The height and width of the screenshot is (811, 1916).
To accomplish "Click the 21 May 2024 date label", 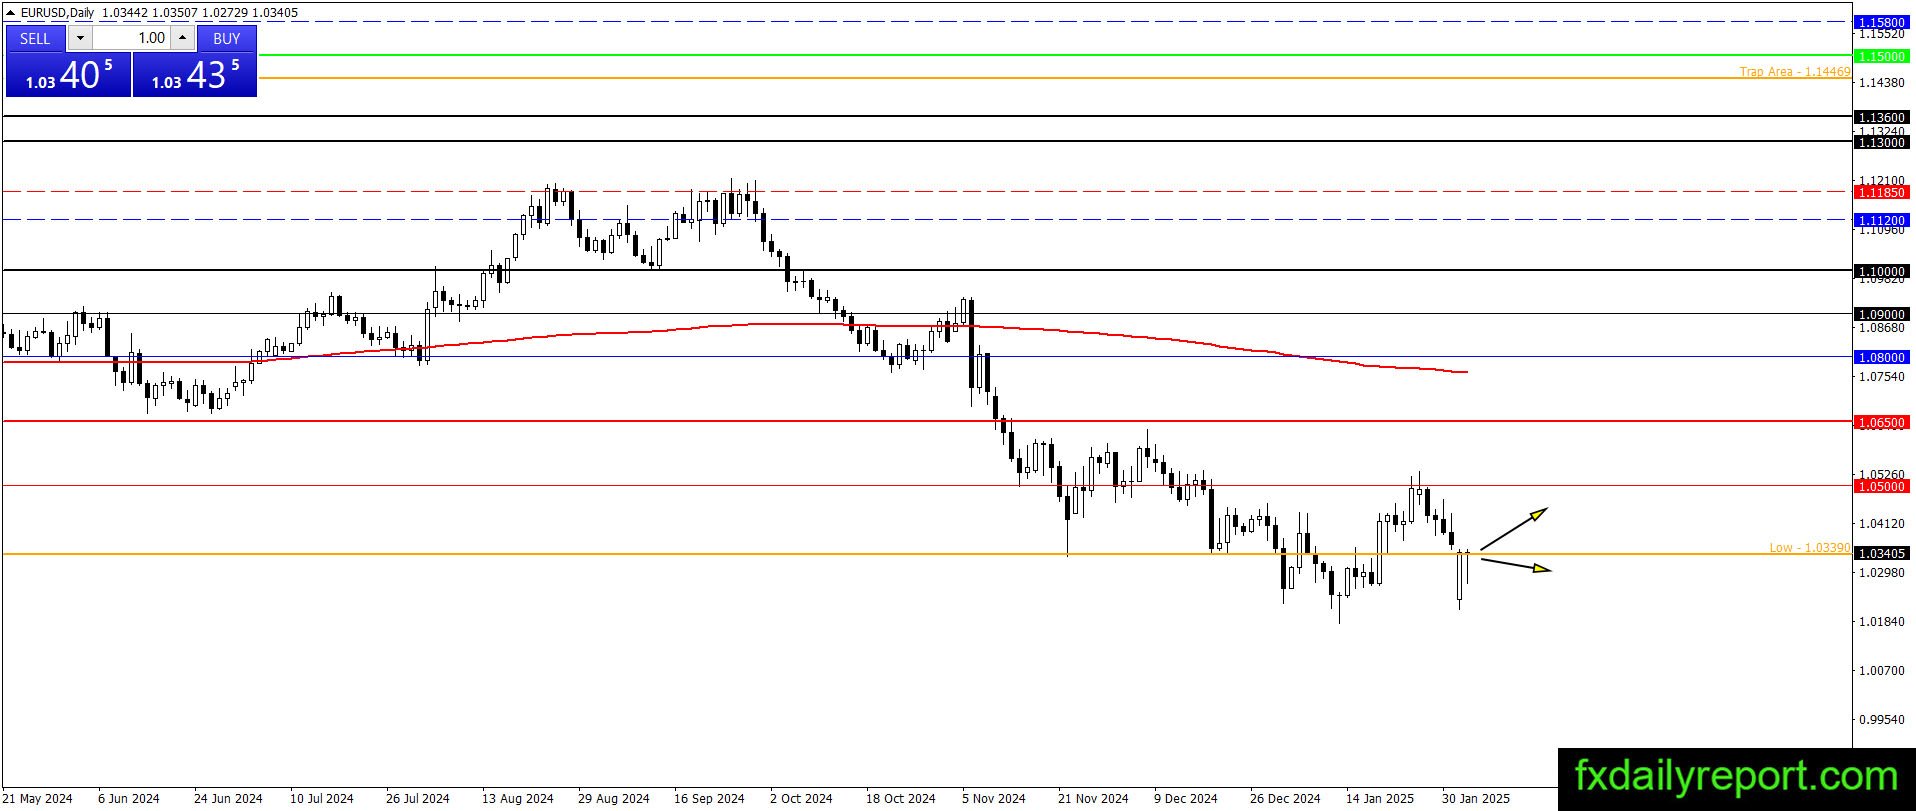I will (38, 798).
